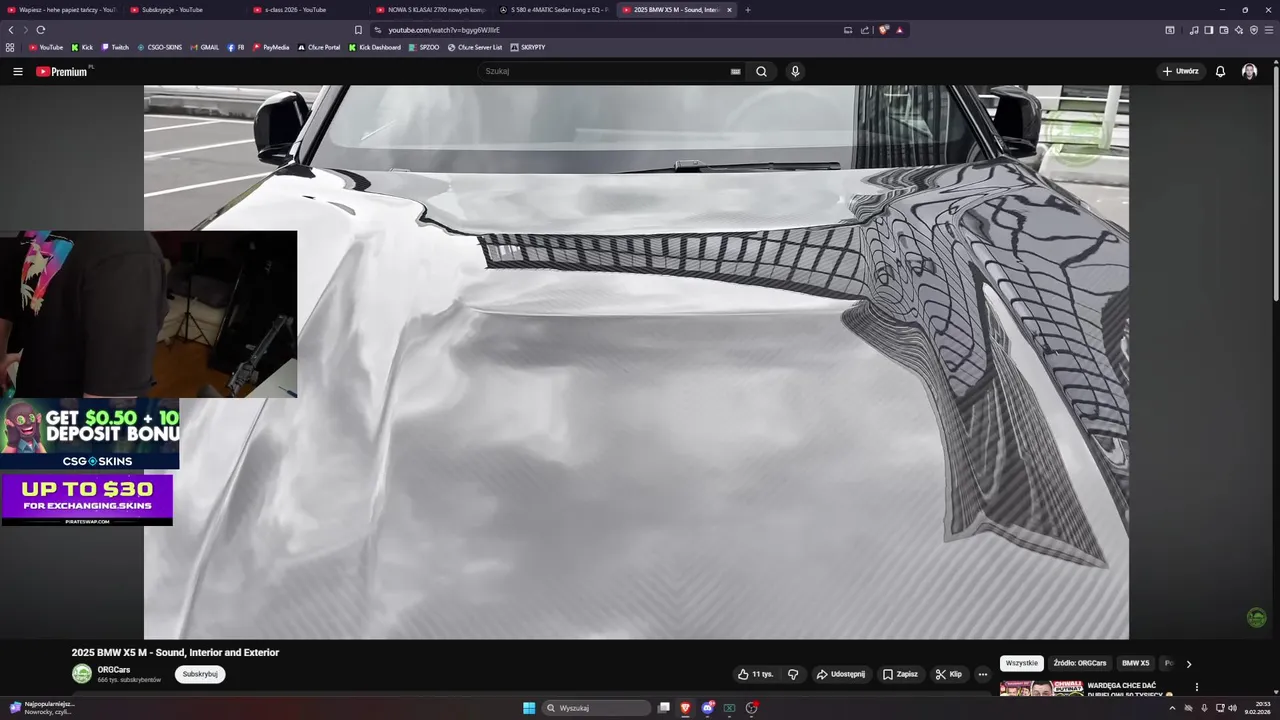The image size is (1280, 720).
Task: Toggle the browser sidebar panel icon
Action: [1209, 30]
